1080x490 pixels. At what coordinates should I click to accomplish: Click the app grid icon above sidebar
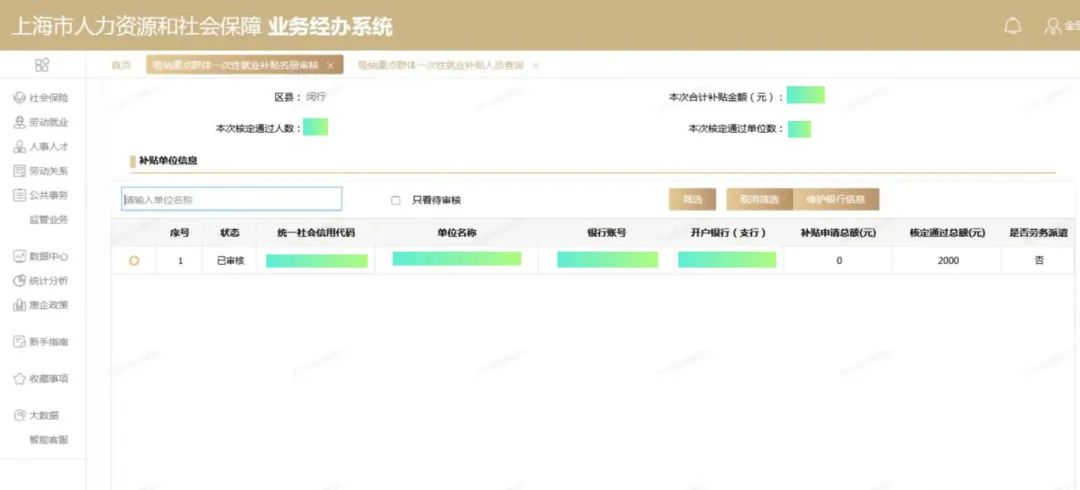42,65
